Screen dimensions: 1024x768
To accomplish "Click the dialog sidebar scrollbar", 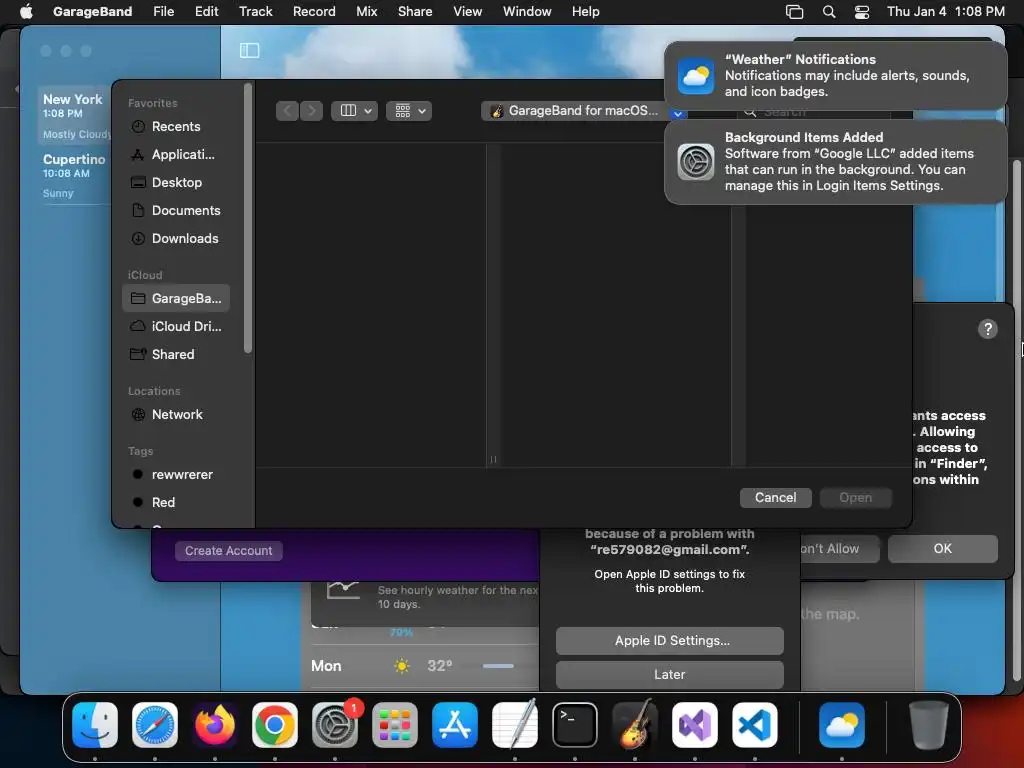I will 248,219.
